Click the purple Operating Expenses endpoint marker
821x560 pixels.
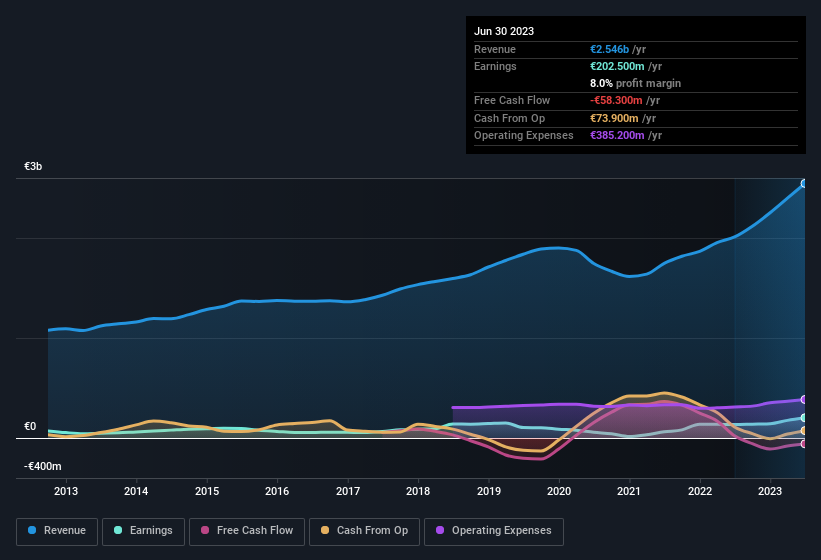click(803, 400)
